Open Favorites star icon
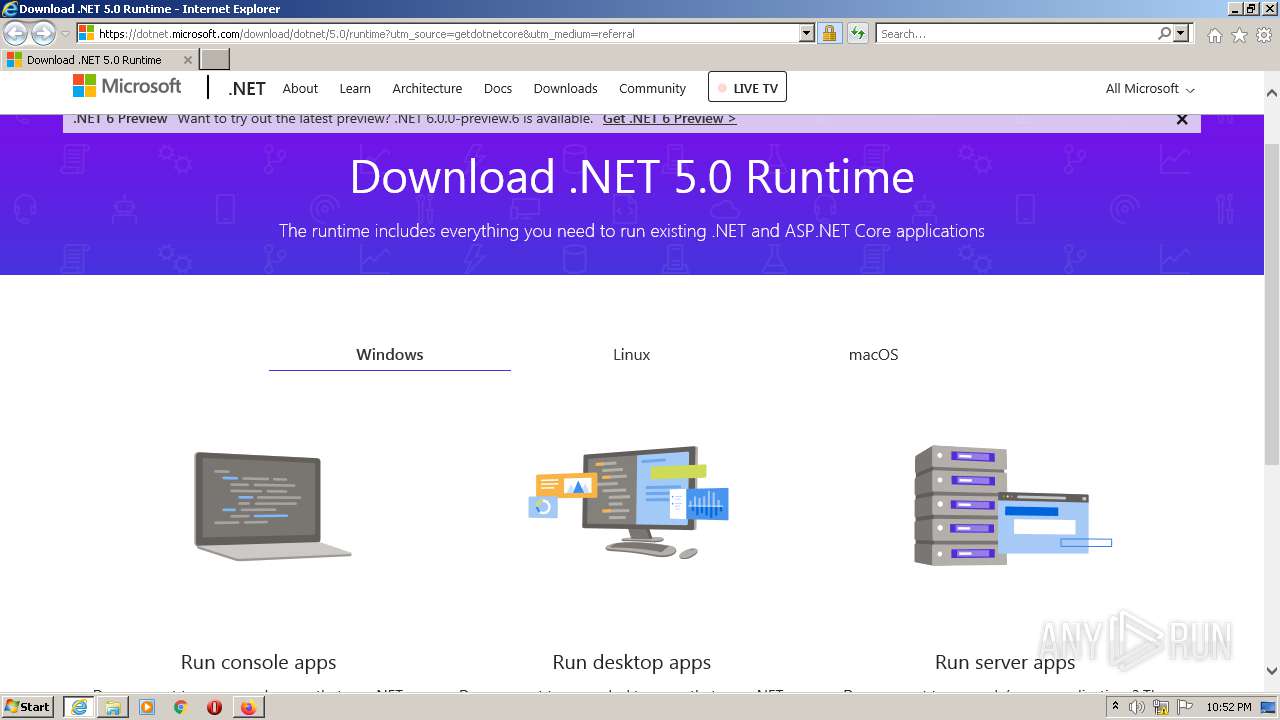The image size is (1280, 720). point(1239,35)
